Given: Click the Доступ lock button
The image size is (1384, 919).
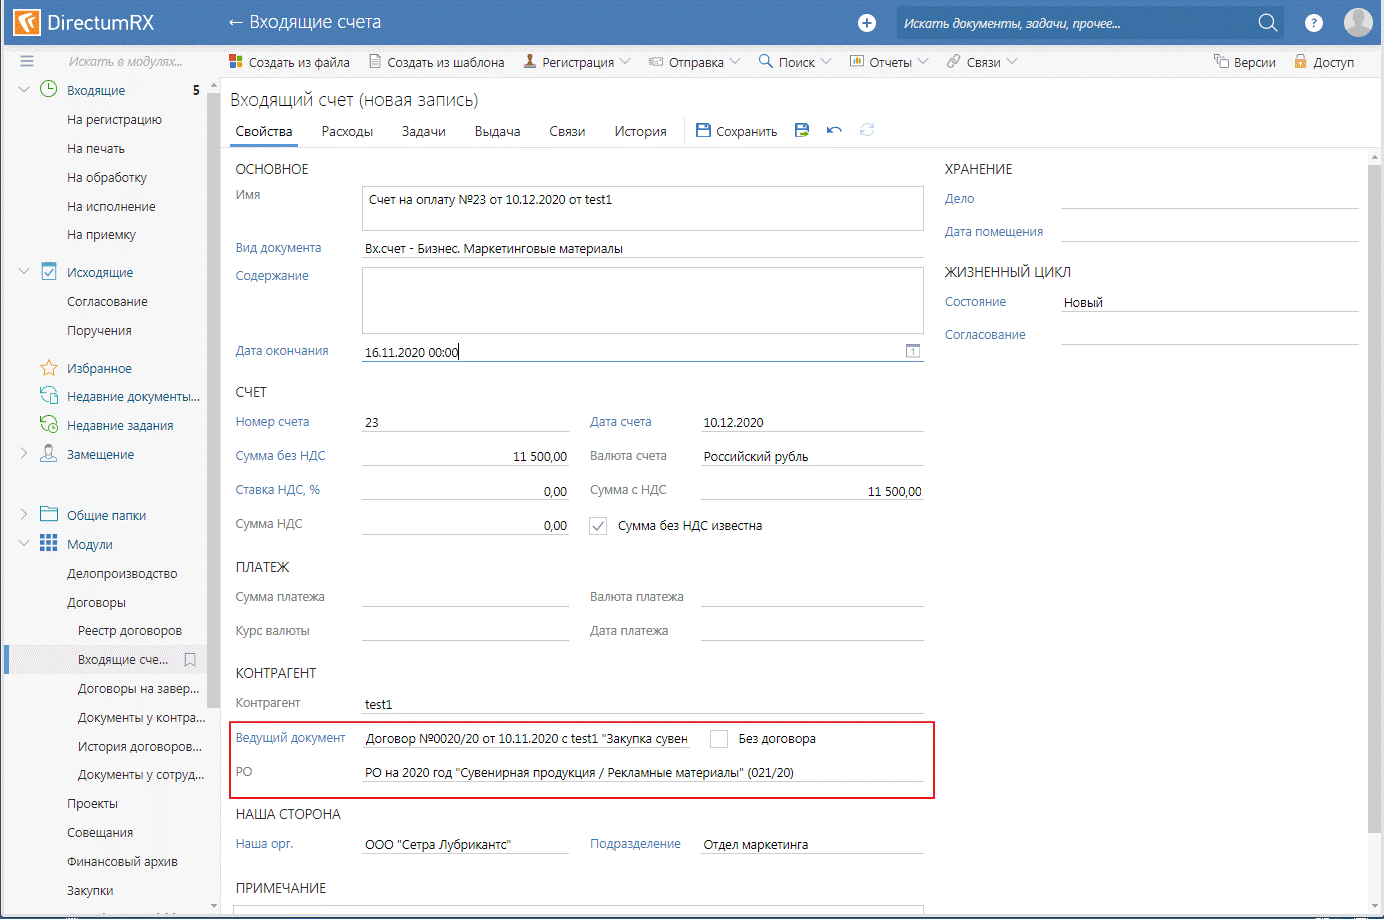Looking at the screenshot, I should (1324, 62).
